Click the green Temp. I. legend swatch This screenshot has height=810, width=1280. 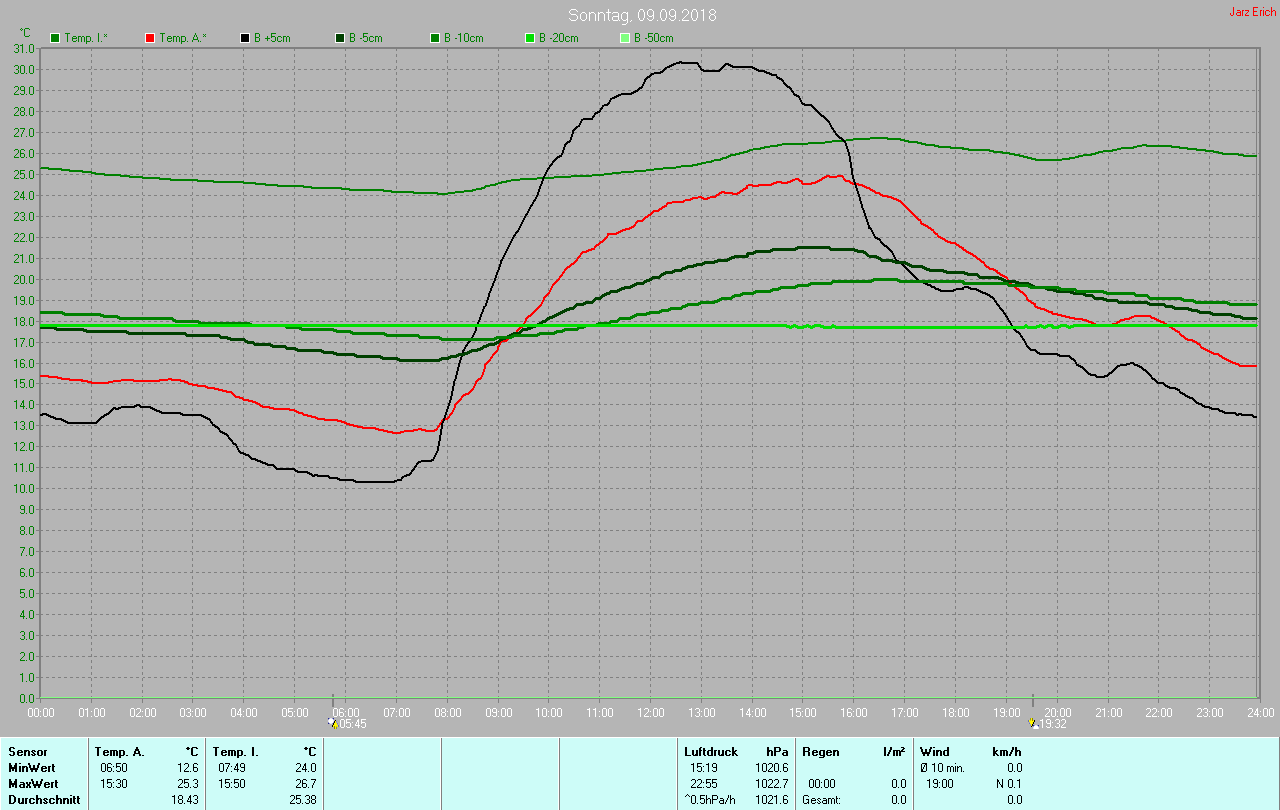55,38
